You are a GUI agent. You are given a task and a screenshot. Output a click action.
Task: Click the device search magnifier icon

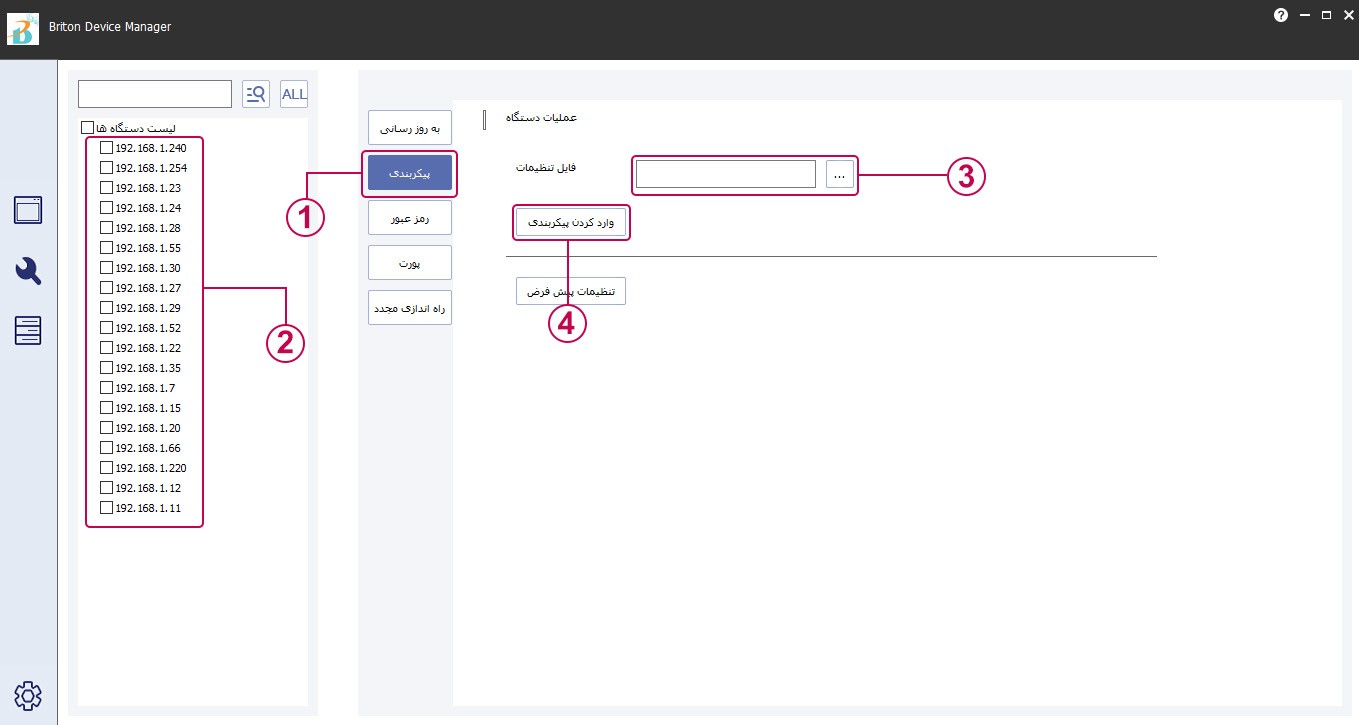tap(256, 94)
